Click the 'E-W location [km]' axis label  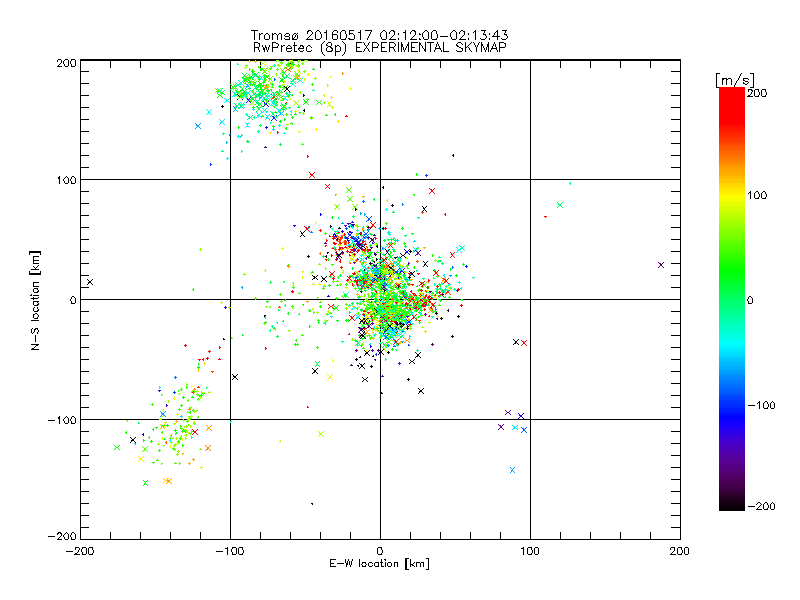[x=379, y=564]
